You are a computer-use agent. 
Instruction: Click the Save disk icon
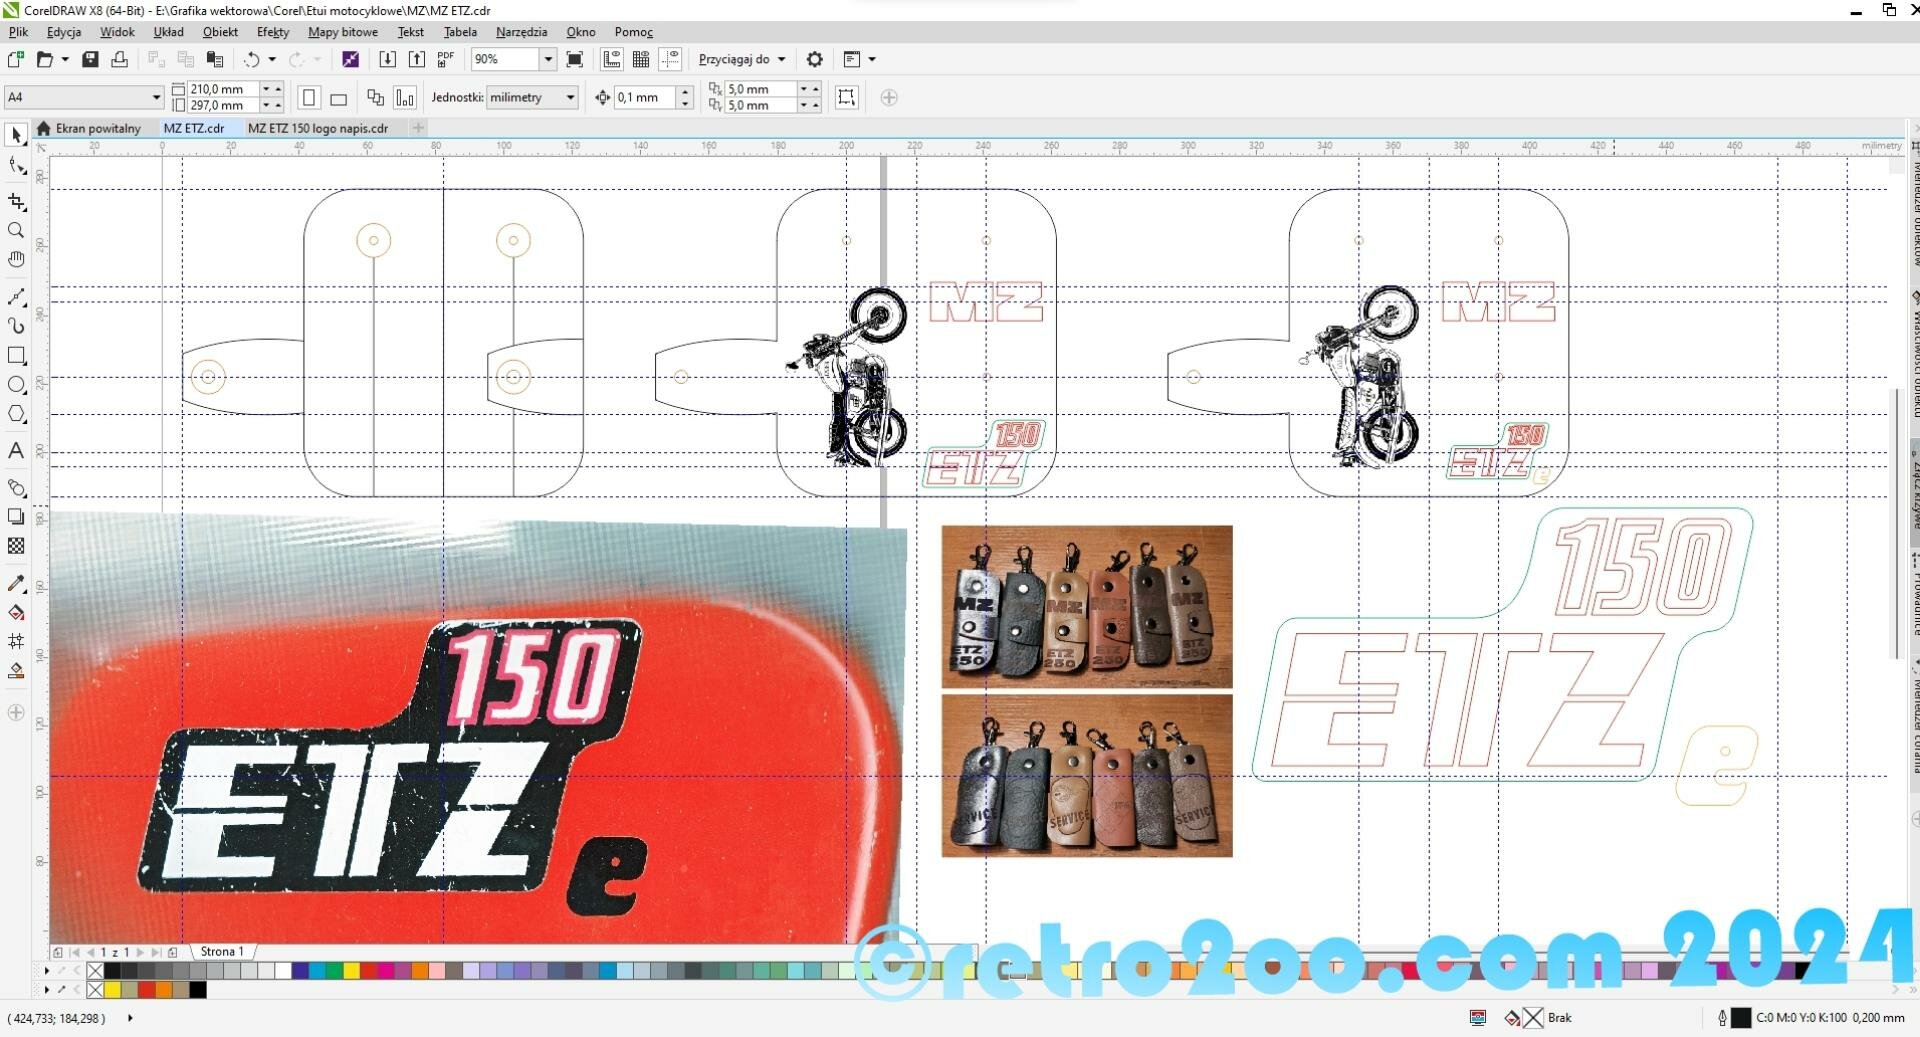[90, 60]
